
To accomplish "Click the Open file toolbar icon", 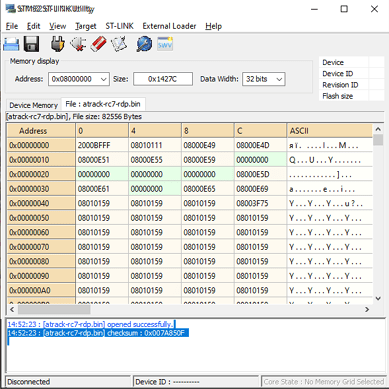I will pyautogui.click(x=11, y=44).
